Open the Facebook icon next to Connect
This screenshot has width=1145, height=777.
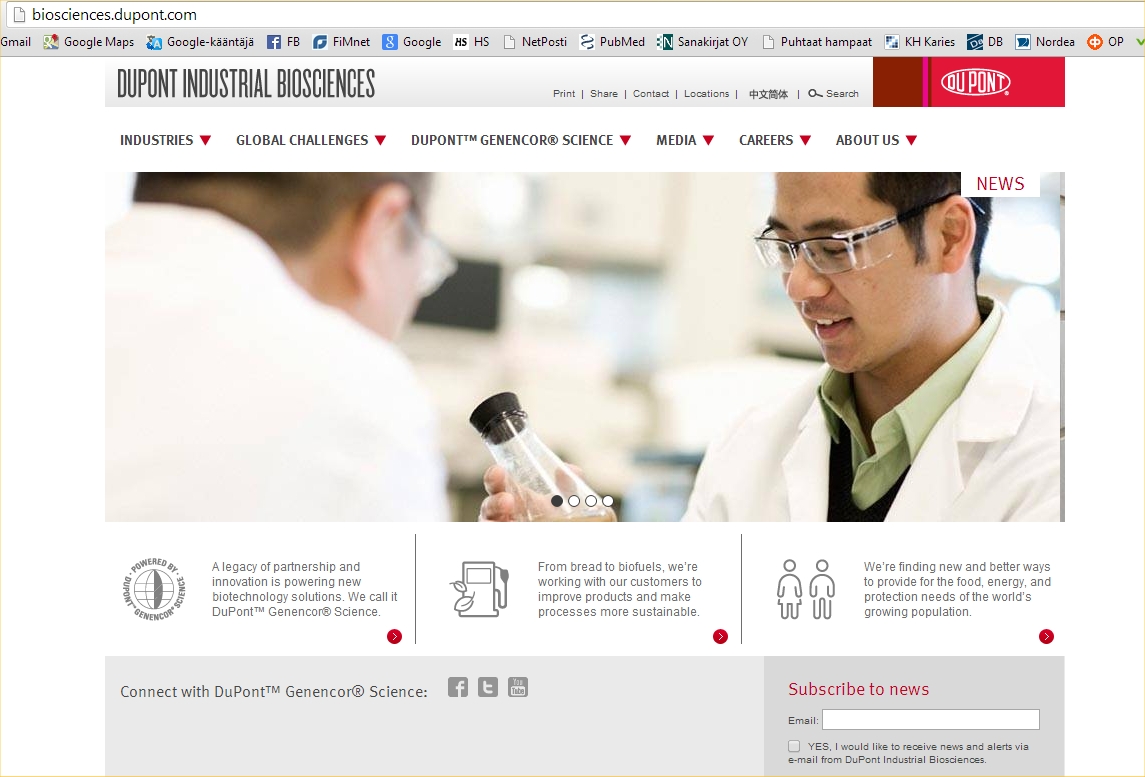[458, 687]
